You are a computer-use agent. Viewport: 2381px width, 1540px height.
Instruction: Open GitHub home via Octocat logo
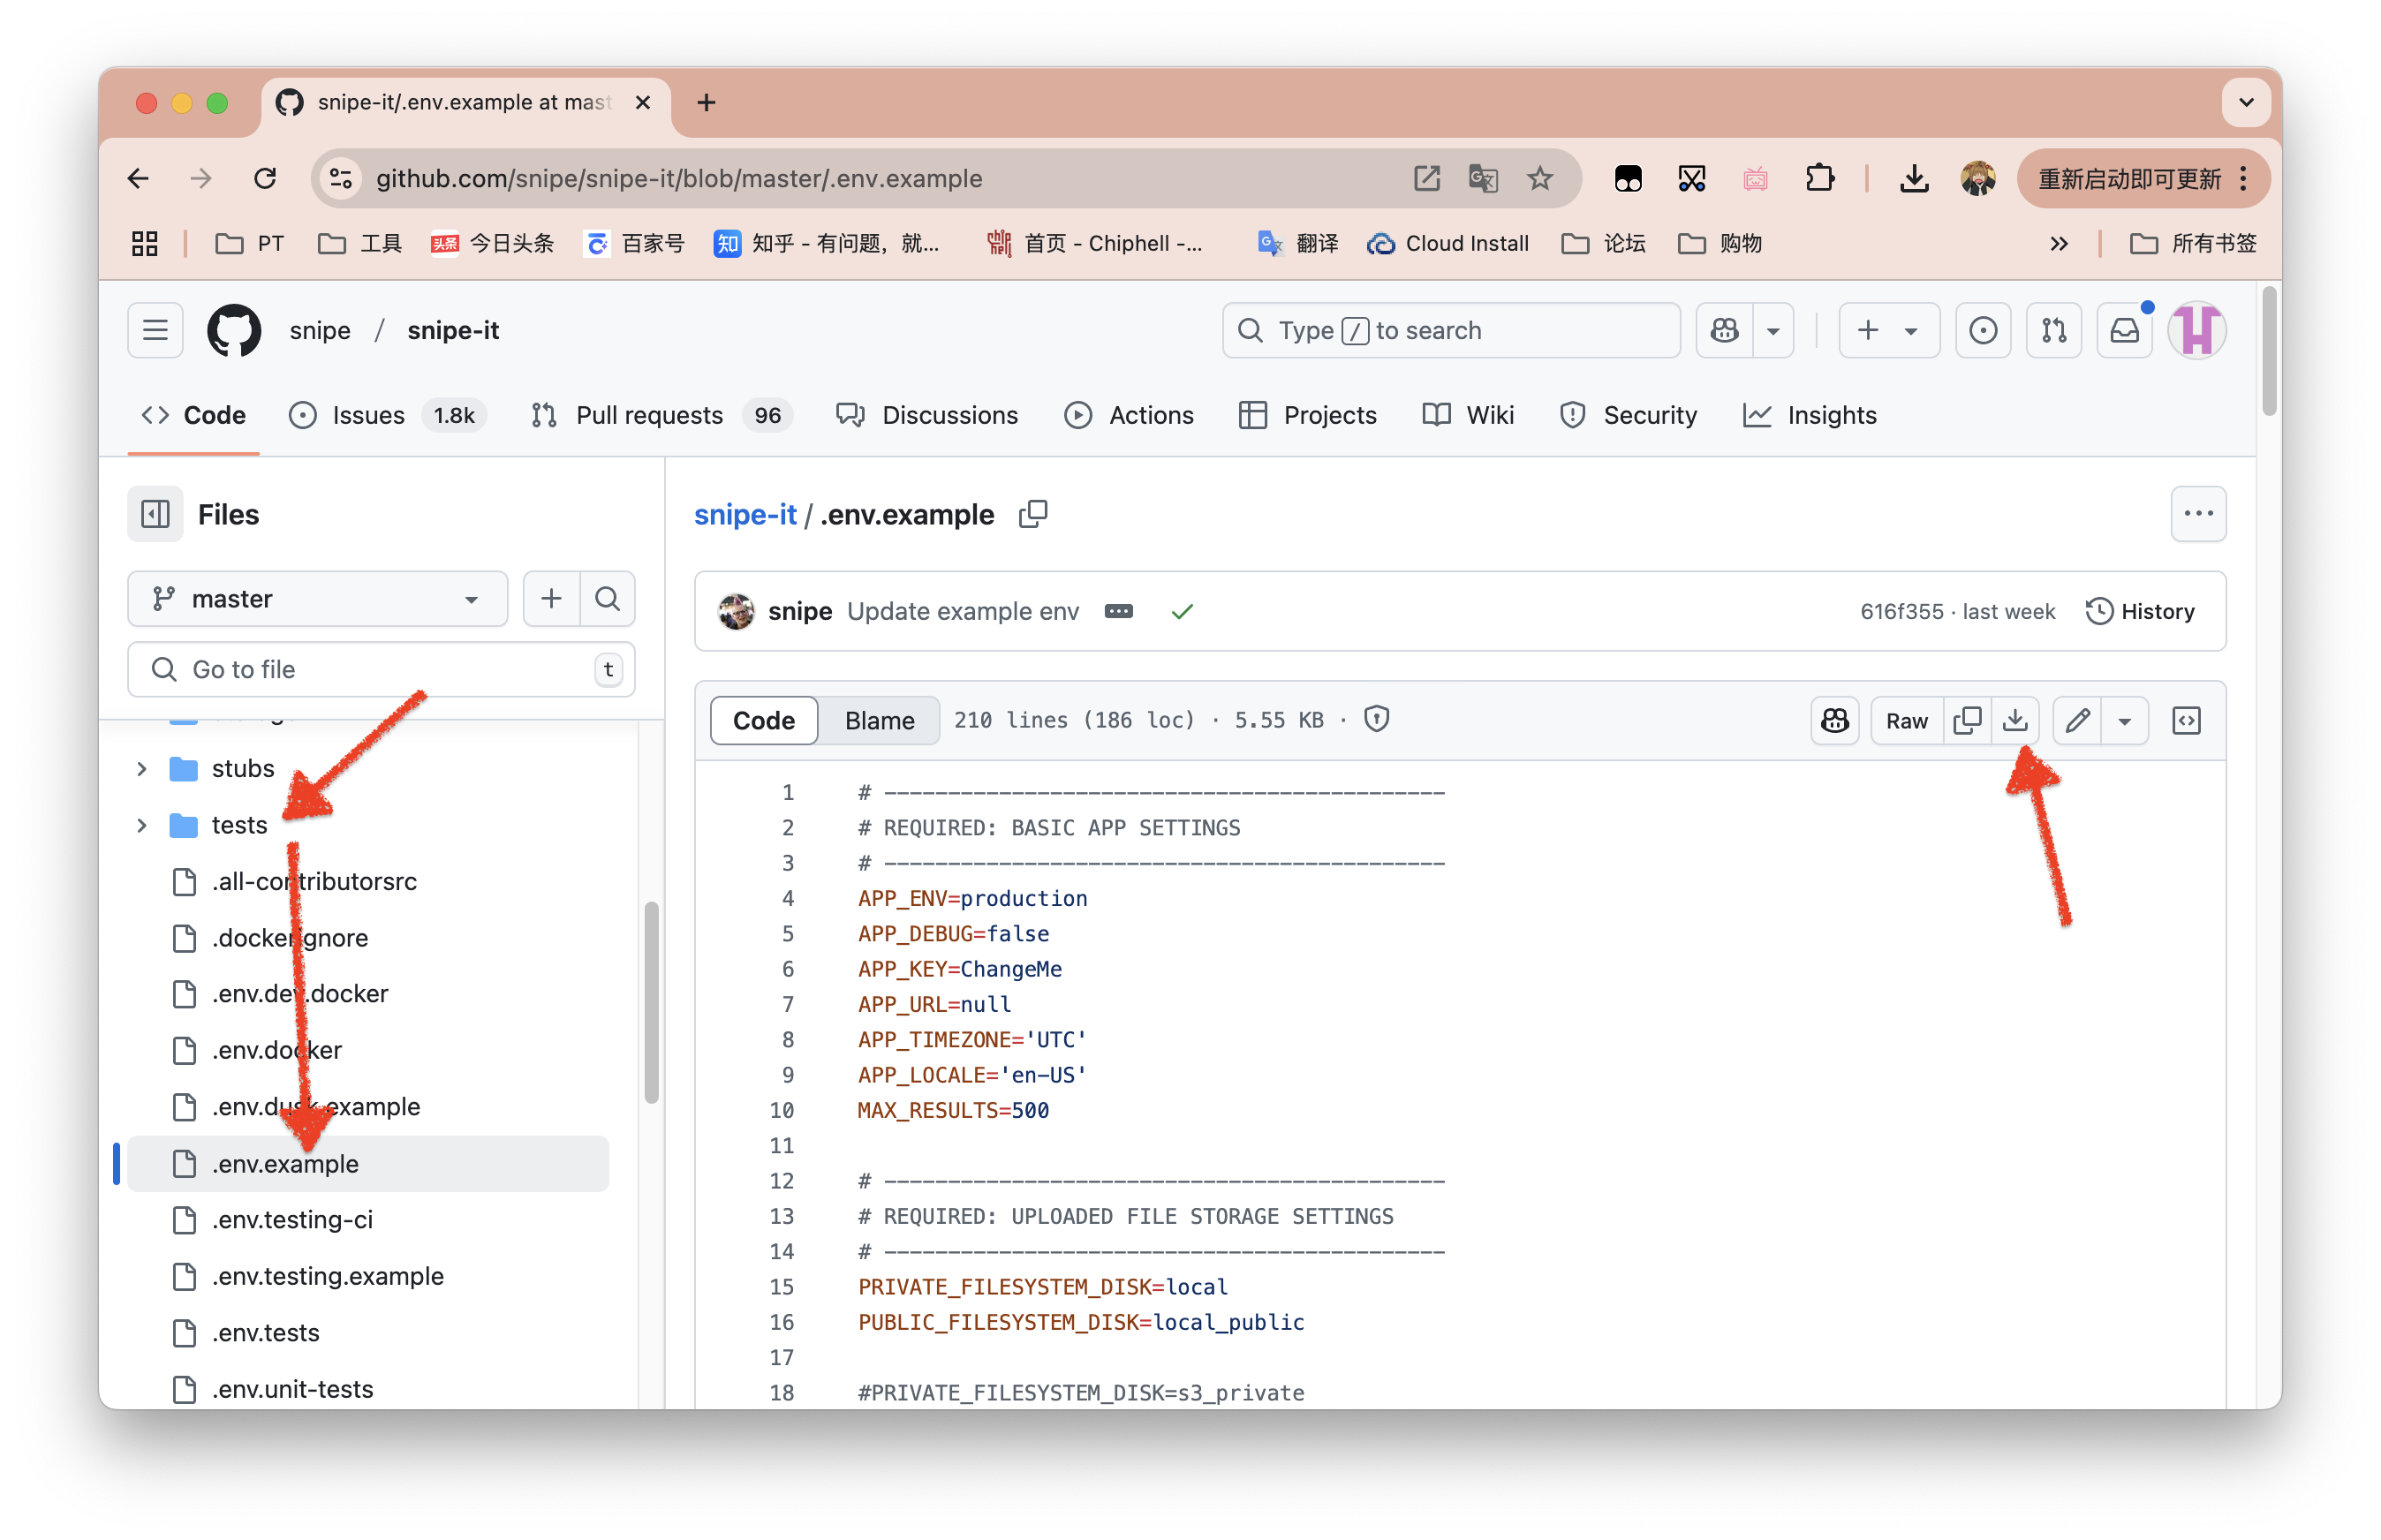click(234, 330)
